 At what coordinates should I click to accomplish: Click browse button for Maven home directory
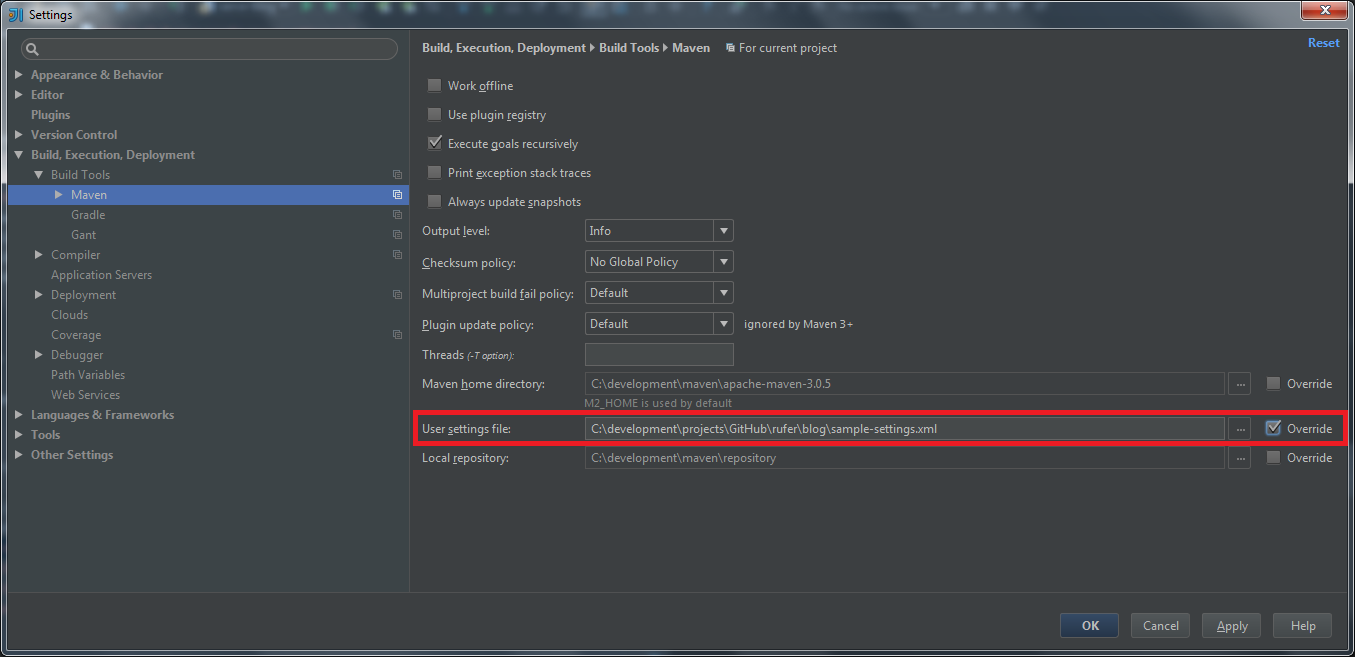pos(1240,384)
